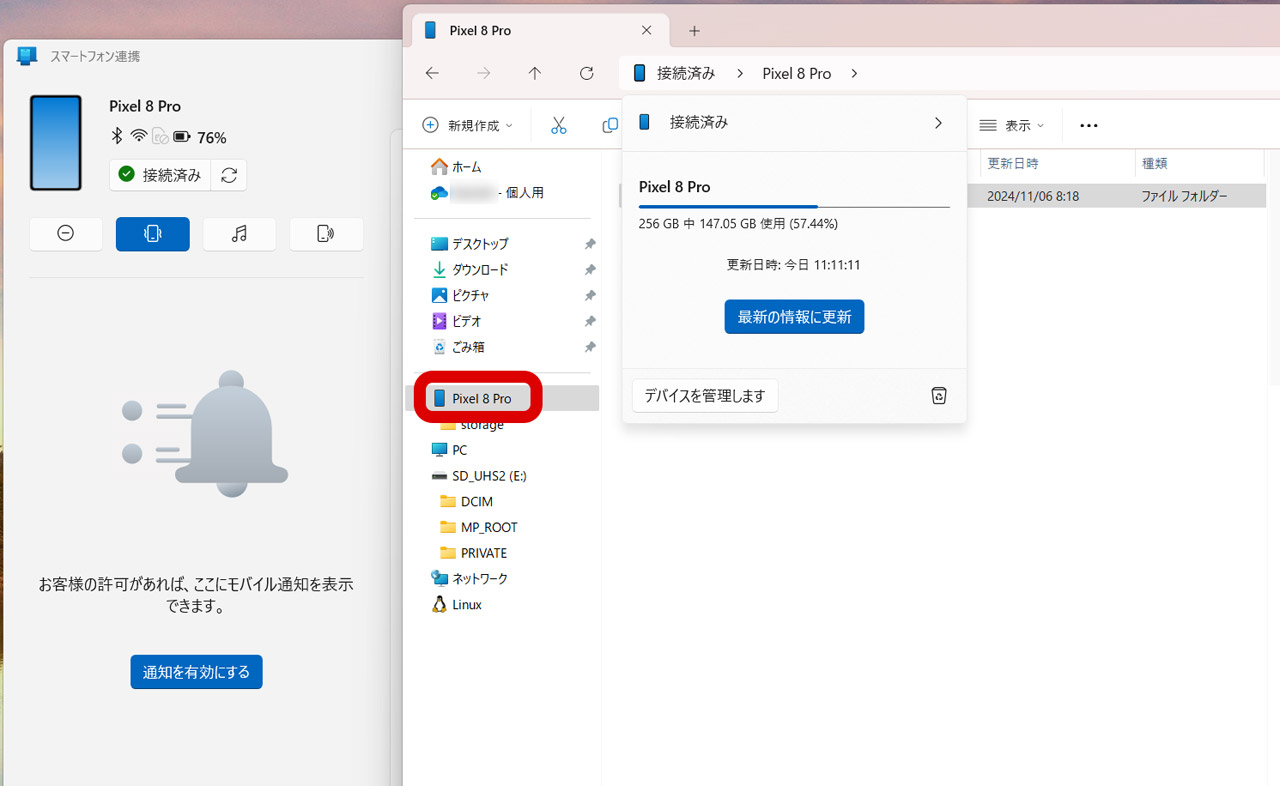
Task: Open the music audio control in Phone Link
Action: (239, 233)
